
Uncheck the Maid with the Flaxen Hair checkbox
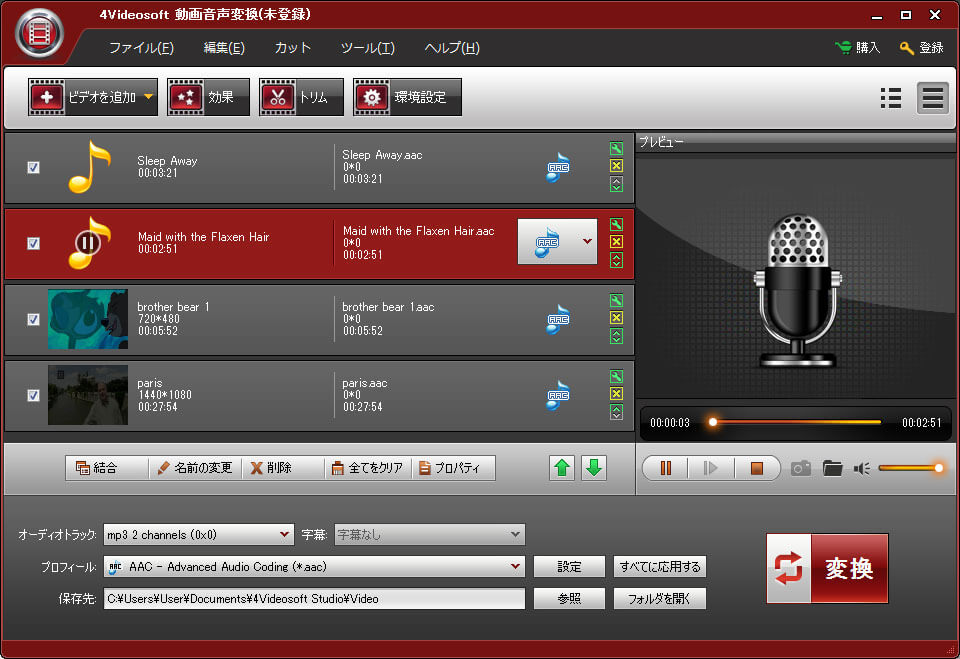[34, 243]
